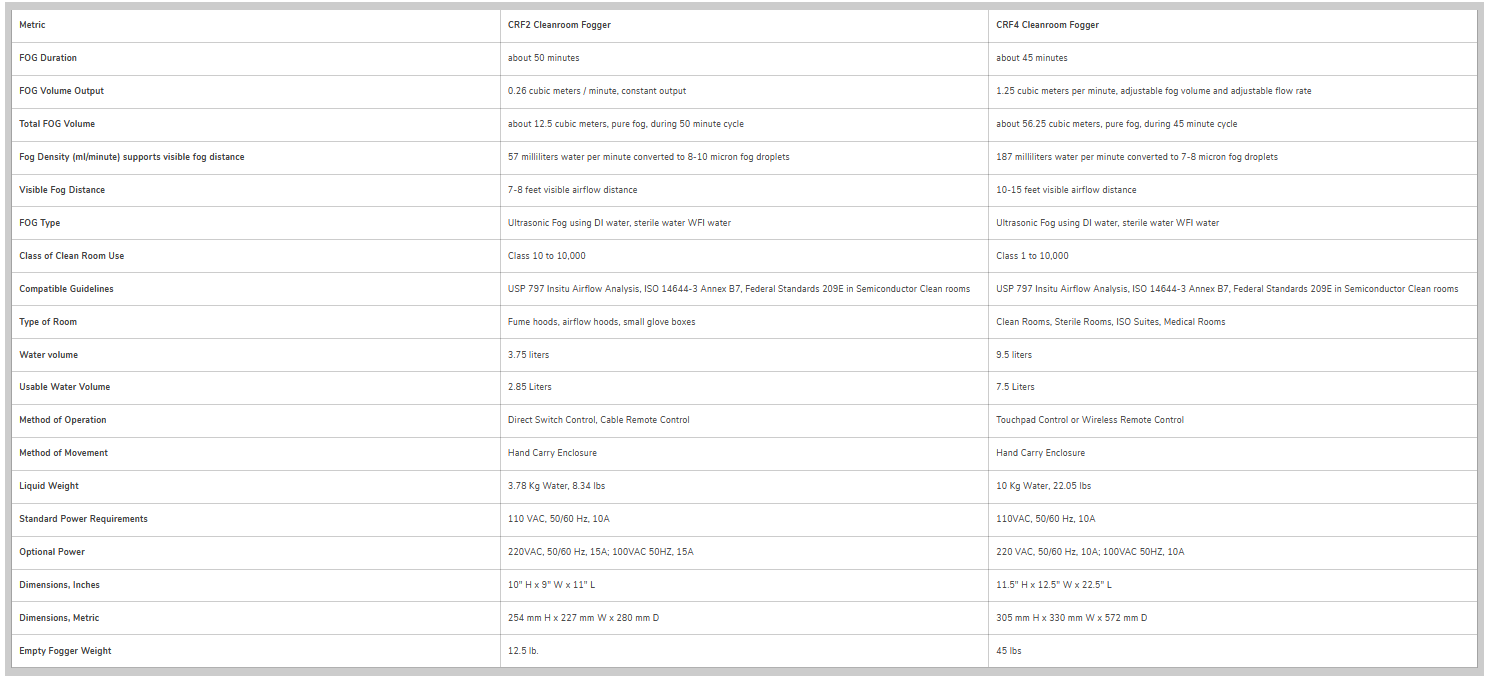Select the Metric column header
This screenshot has width=1487, height=682.
coord(32,25)
